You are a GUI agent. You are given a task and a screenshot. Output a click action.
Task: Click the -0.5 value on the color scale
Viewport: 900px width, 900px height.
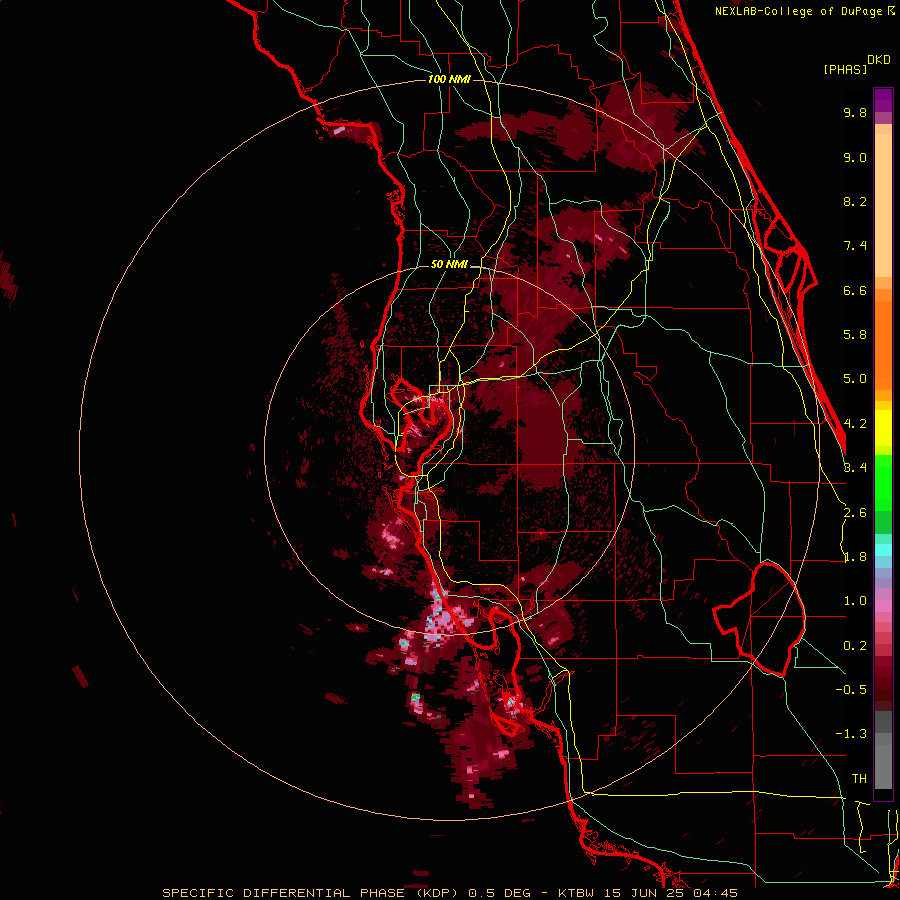pyautogui.click(x=851, y=690)
